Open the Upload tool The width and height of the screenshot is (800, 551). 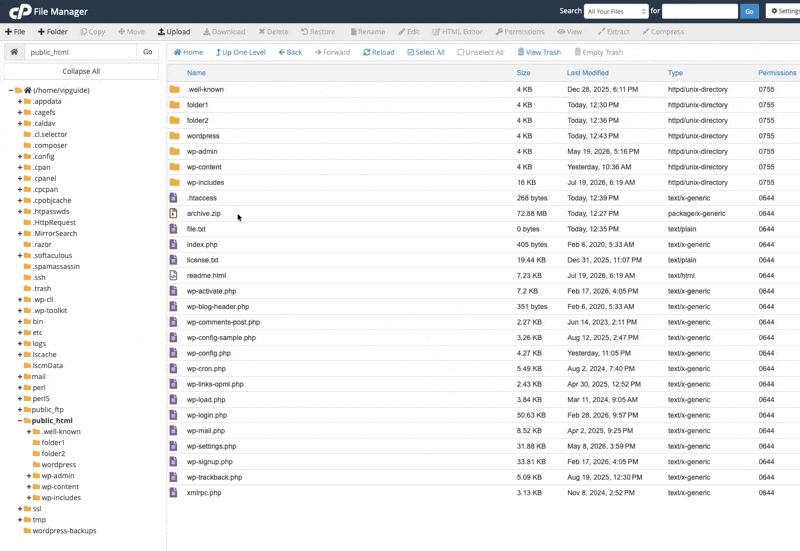pyautogui.click(x=174, y=32)
